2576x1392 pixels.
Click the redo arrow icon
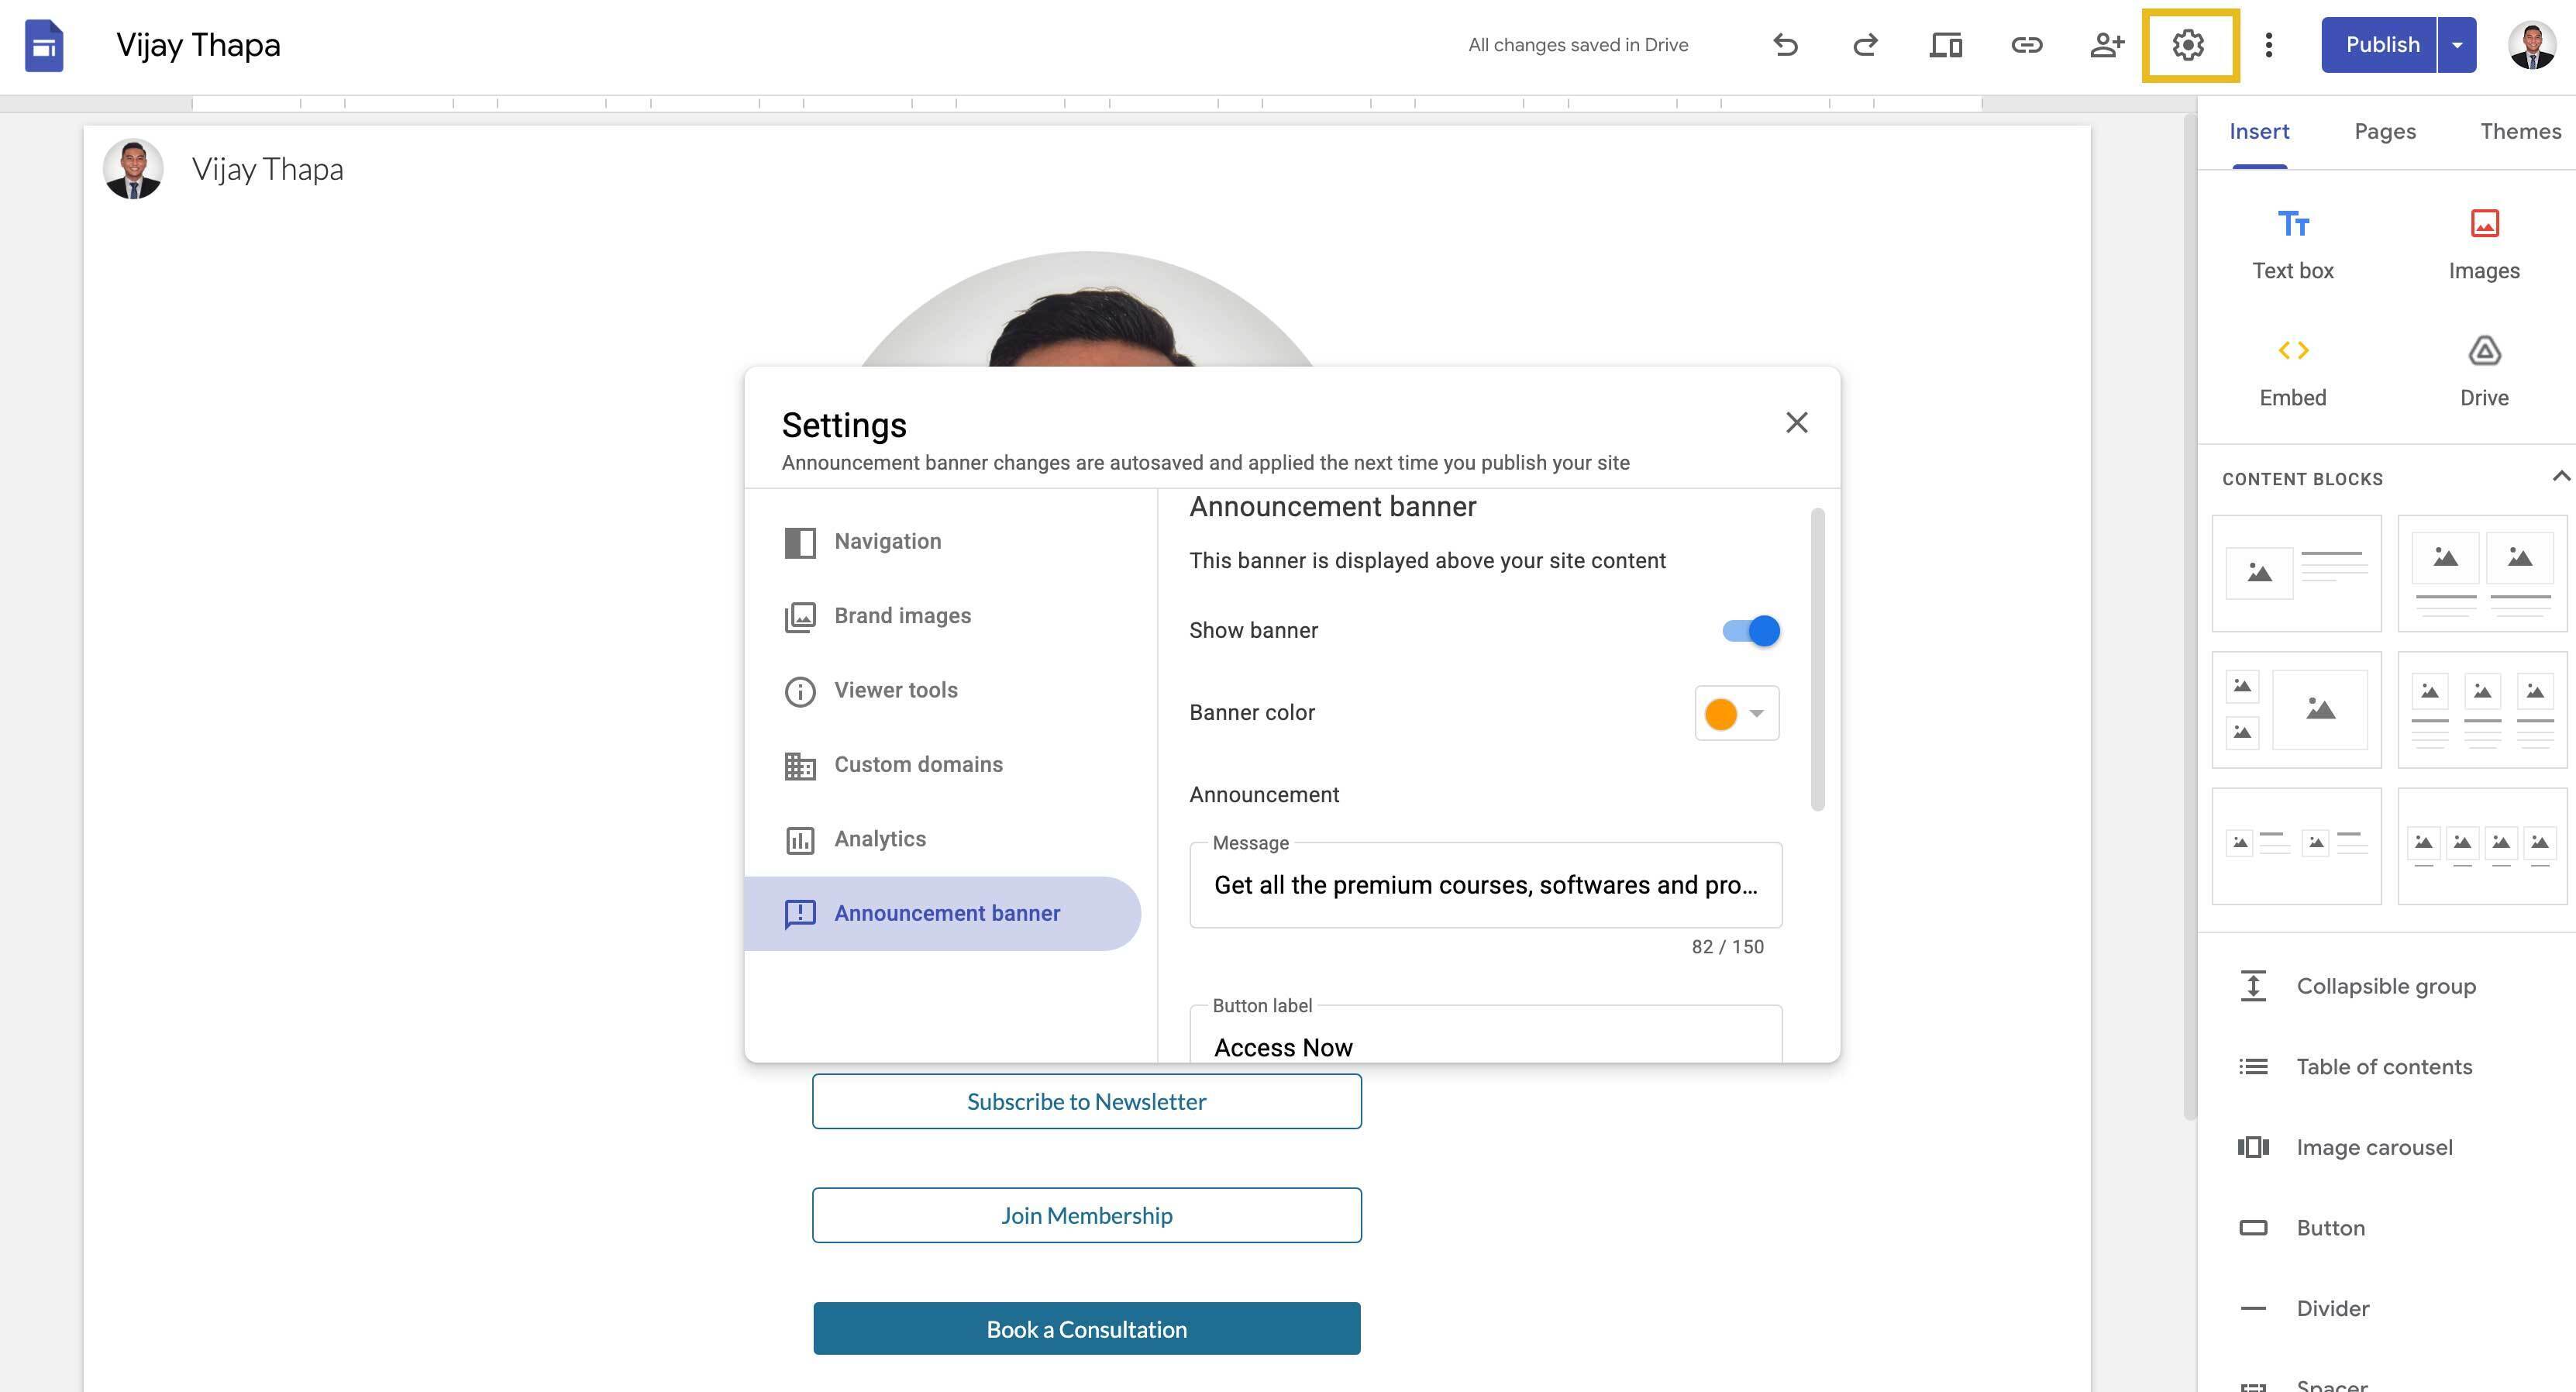(1865, 45)
